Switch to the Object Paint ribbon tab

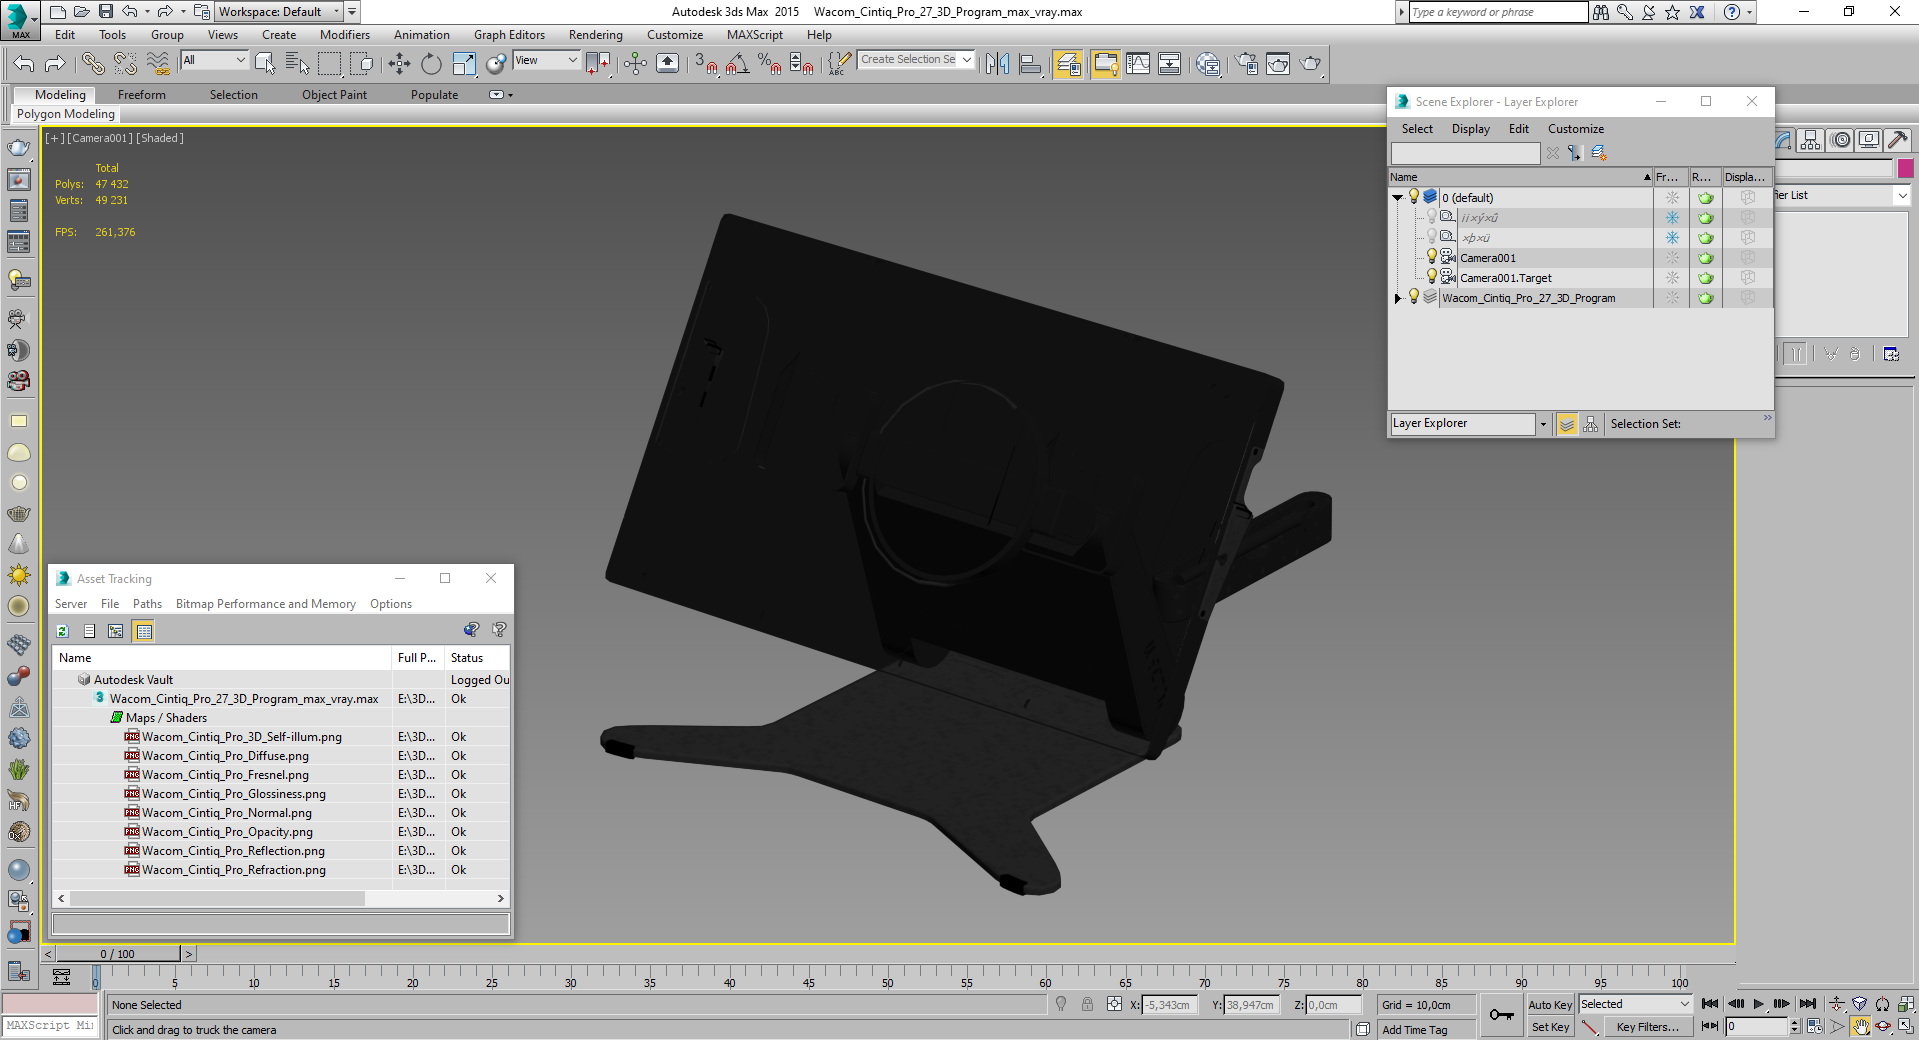pos(335,95)
